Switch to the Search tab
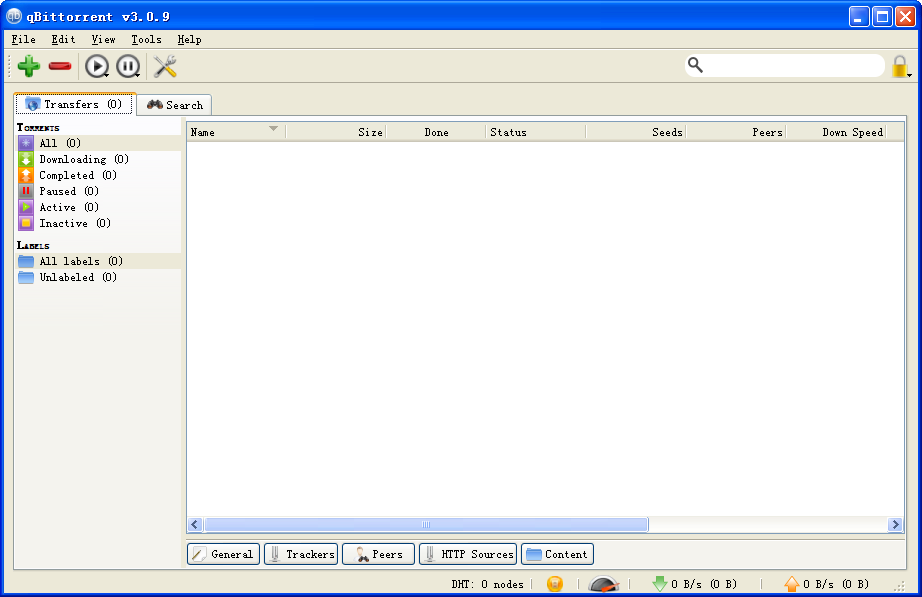The width and height of the screenshot is (922, 597). [x=175, y=105]
